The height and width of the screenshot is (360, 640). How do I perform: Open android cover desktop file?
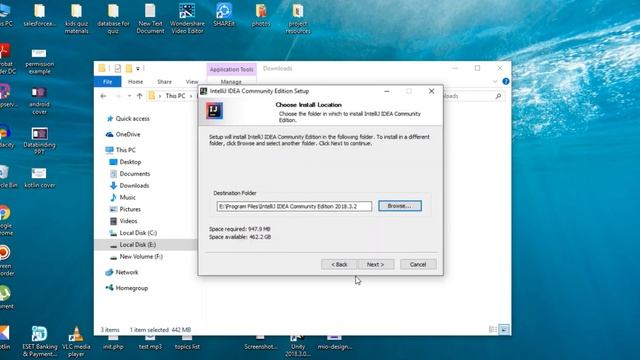click(x=39, y=101)
